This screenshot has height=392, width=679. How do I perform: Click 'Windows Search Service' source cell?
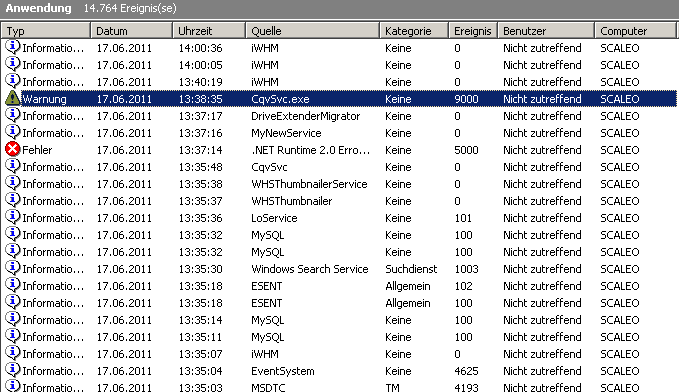tap(310, 269)
